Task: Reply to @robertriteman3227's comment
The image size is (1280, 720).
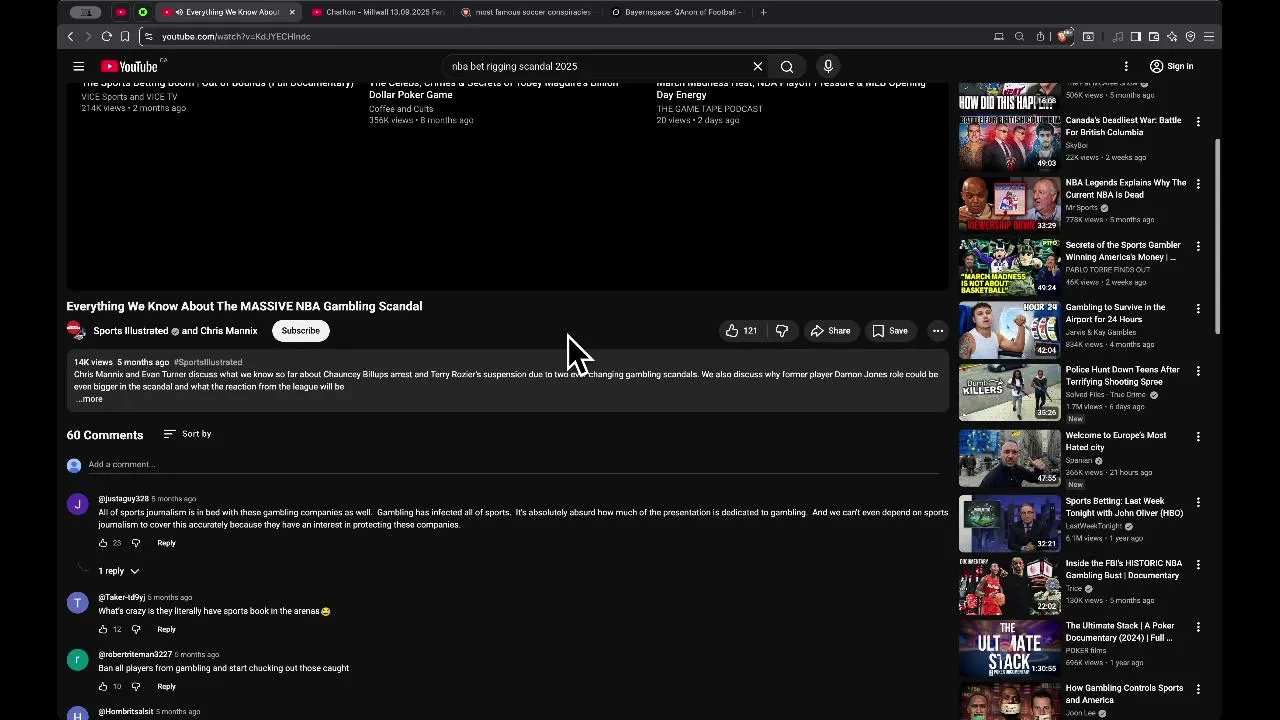Action: tap(166, 686)
